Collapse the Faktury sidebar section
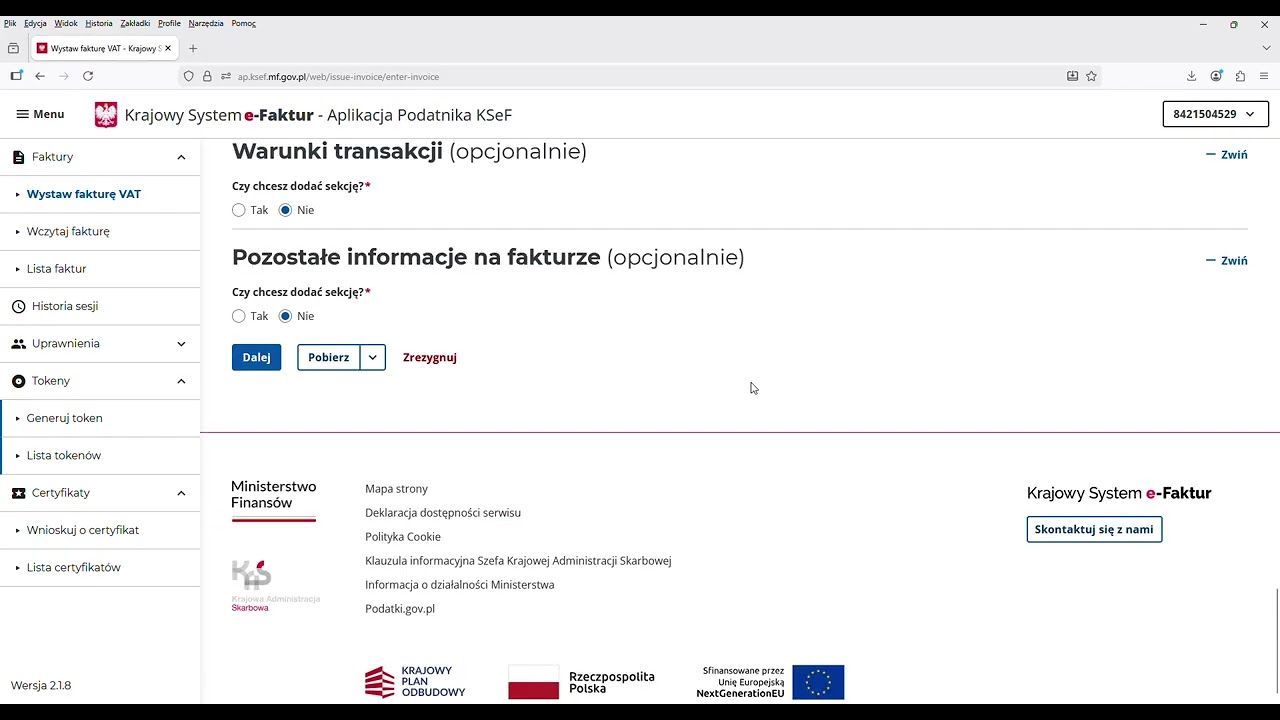This screenshot has height=720, width=1280. (181, 157)
